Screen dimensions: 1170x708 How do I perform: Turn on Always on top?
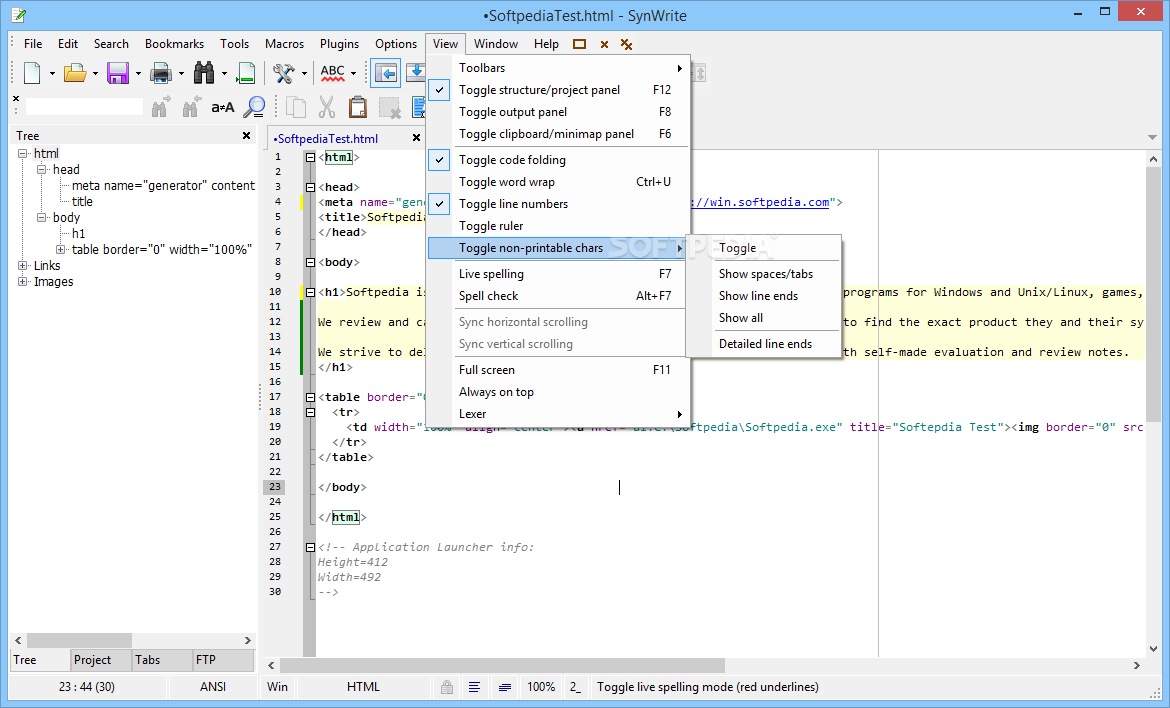557,392
